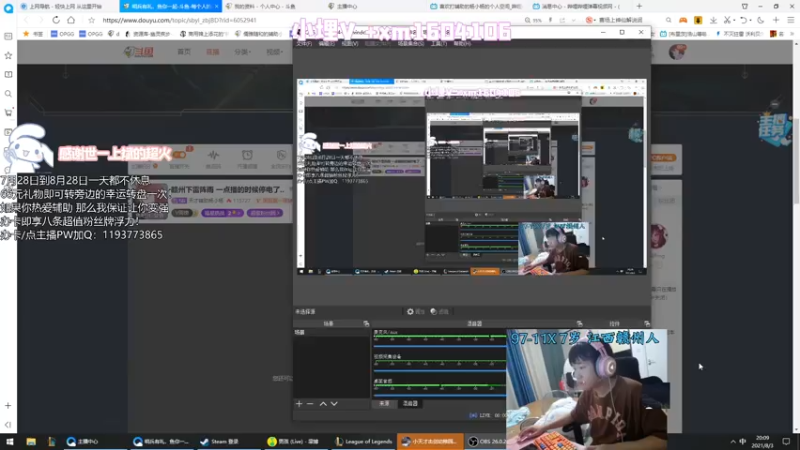Add a scene with the plus icon
Image resolution: width=800 pixels, height=450 pixels.
pos(299,404)
